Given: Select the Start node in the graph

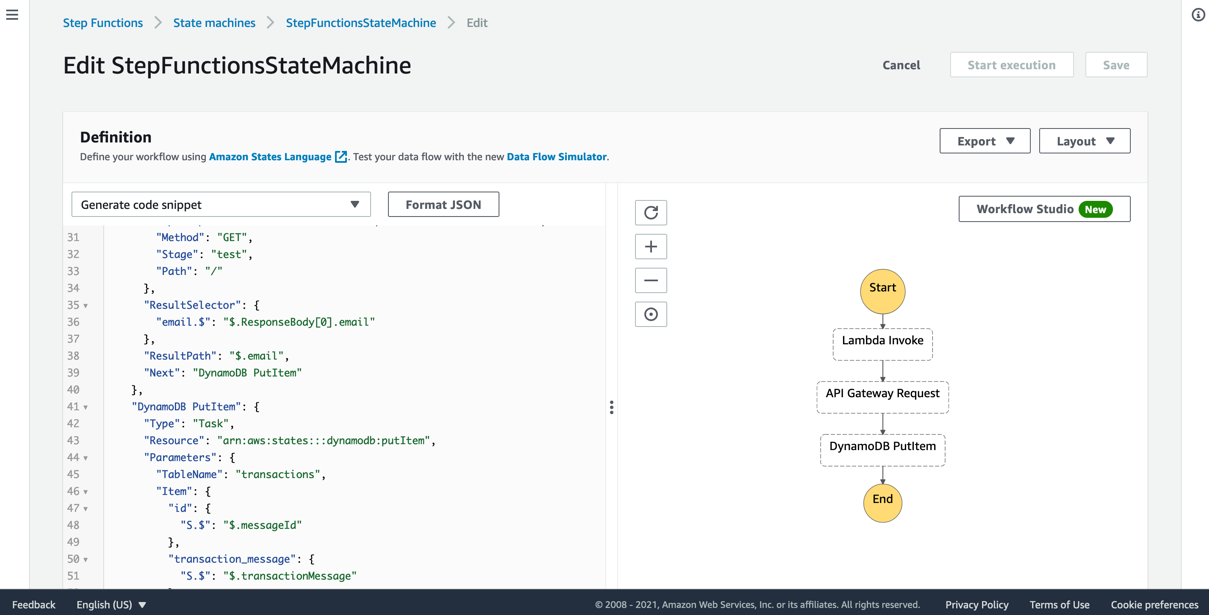Looking at the screenshot, I should [883, 291].
